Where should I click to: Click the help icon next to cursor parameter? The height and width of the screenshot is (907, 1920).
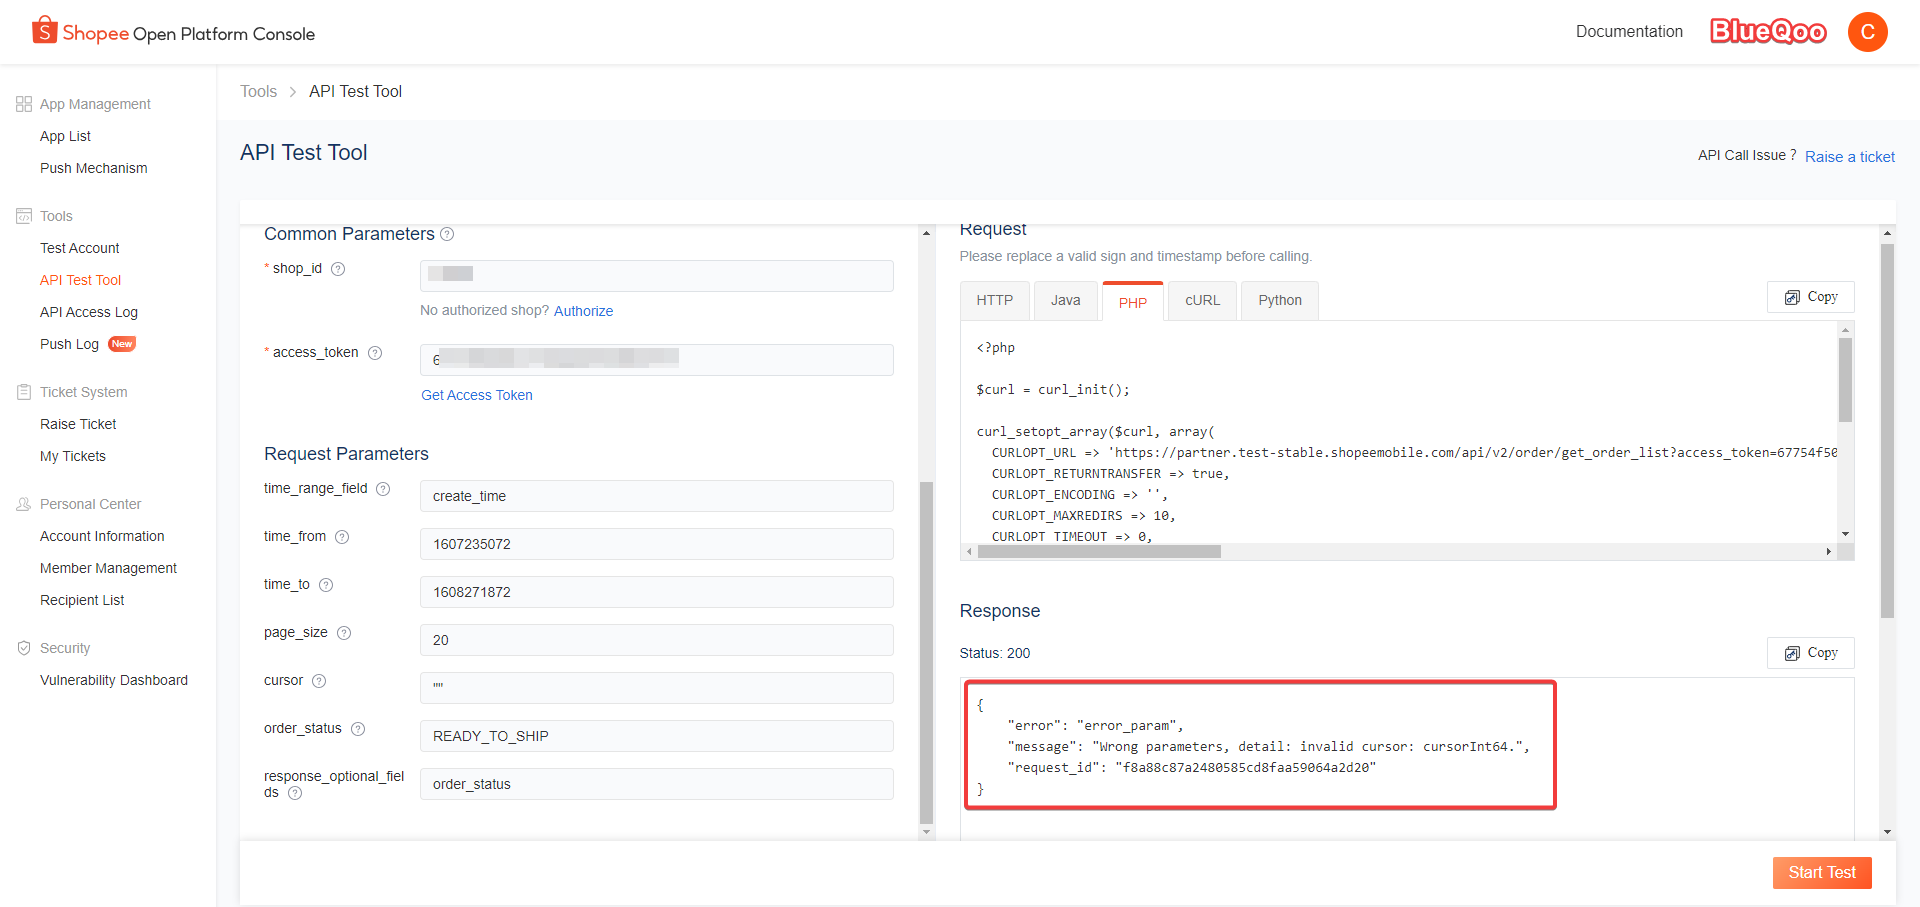(320, 680)
